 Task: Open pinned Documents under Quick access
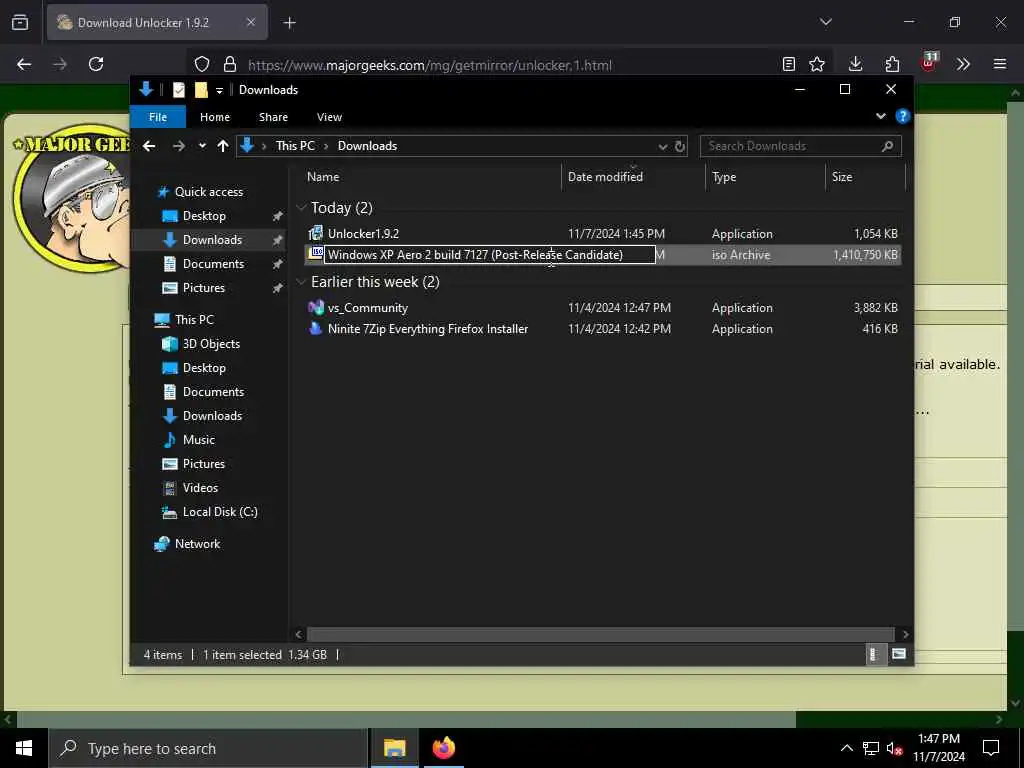coord(213,264)
